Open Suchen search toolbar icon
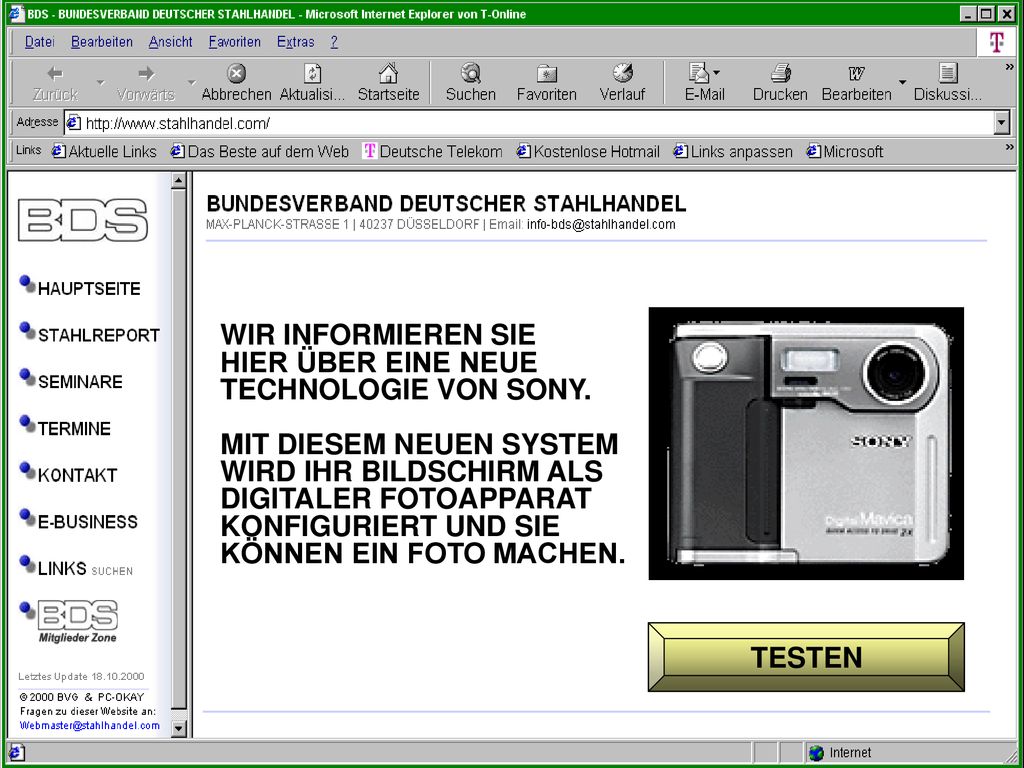This screenshot has width=1024, height=768. point(471,82)
